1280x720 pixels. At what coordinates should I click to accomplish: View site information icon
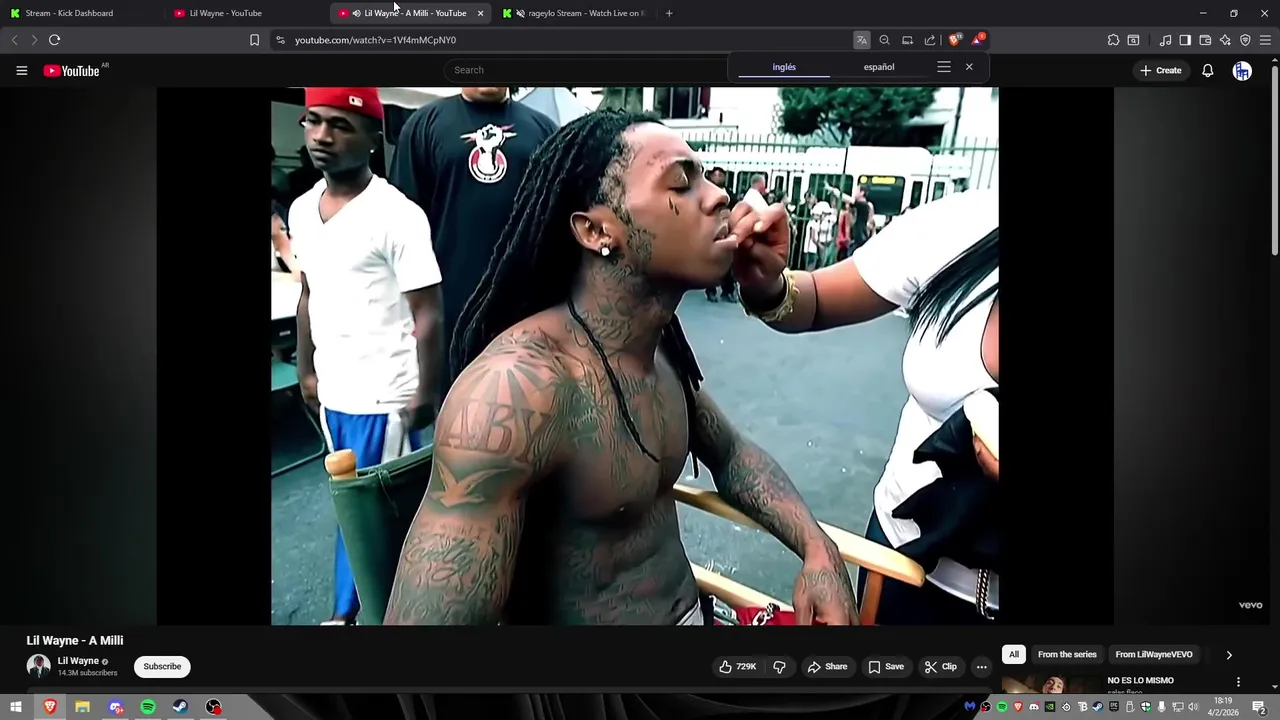(x=280, y=40)
